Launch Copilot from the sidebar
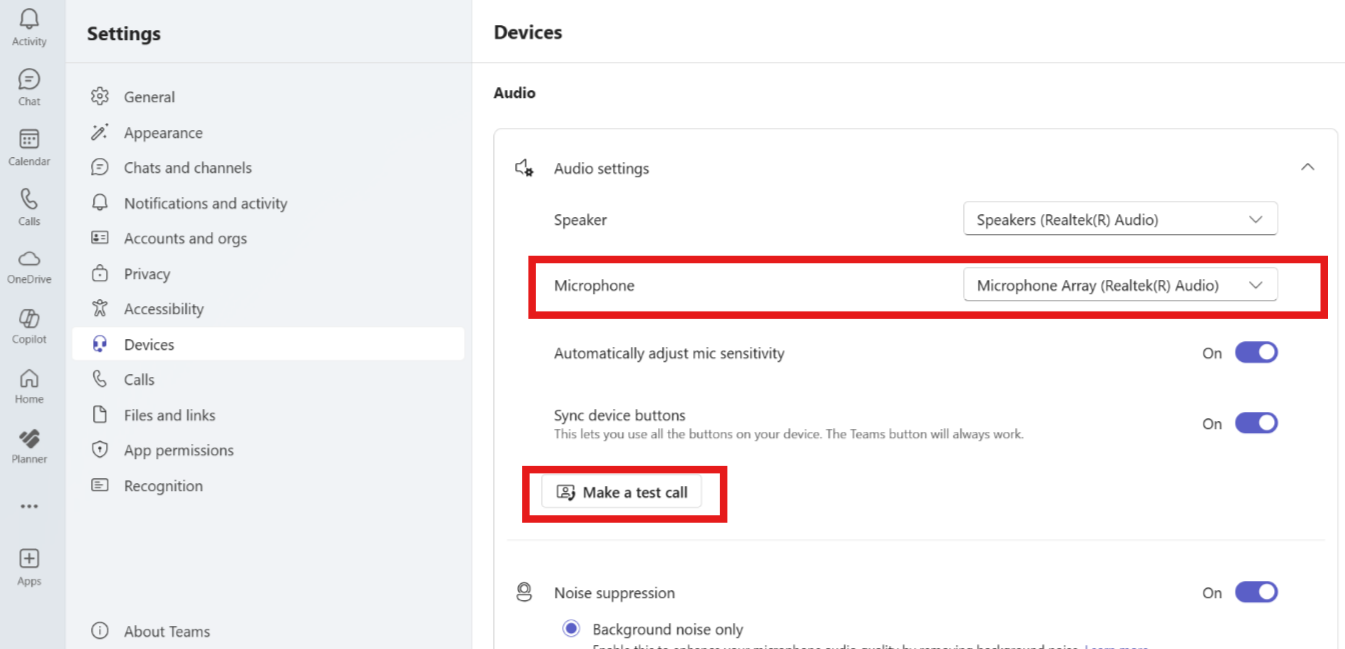The image size is (1345, 649). [x=29, y=320]
